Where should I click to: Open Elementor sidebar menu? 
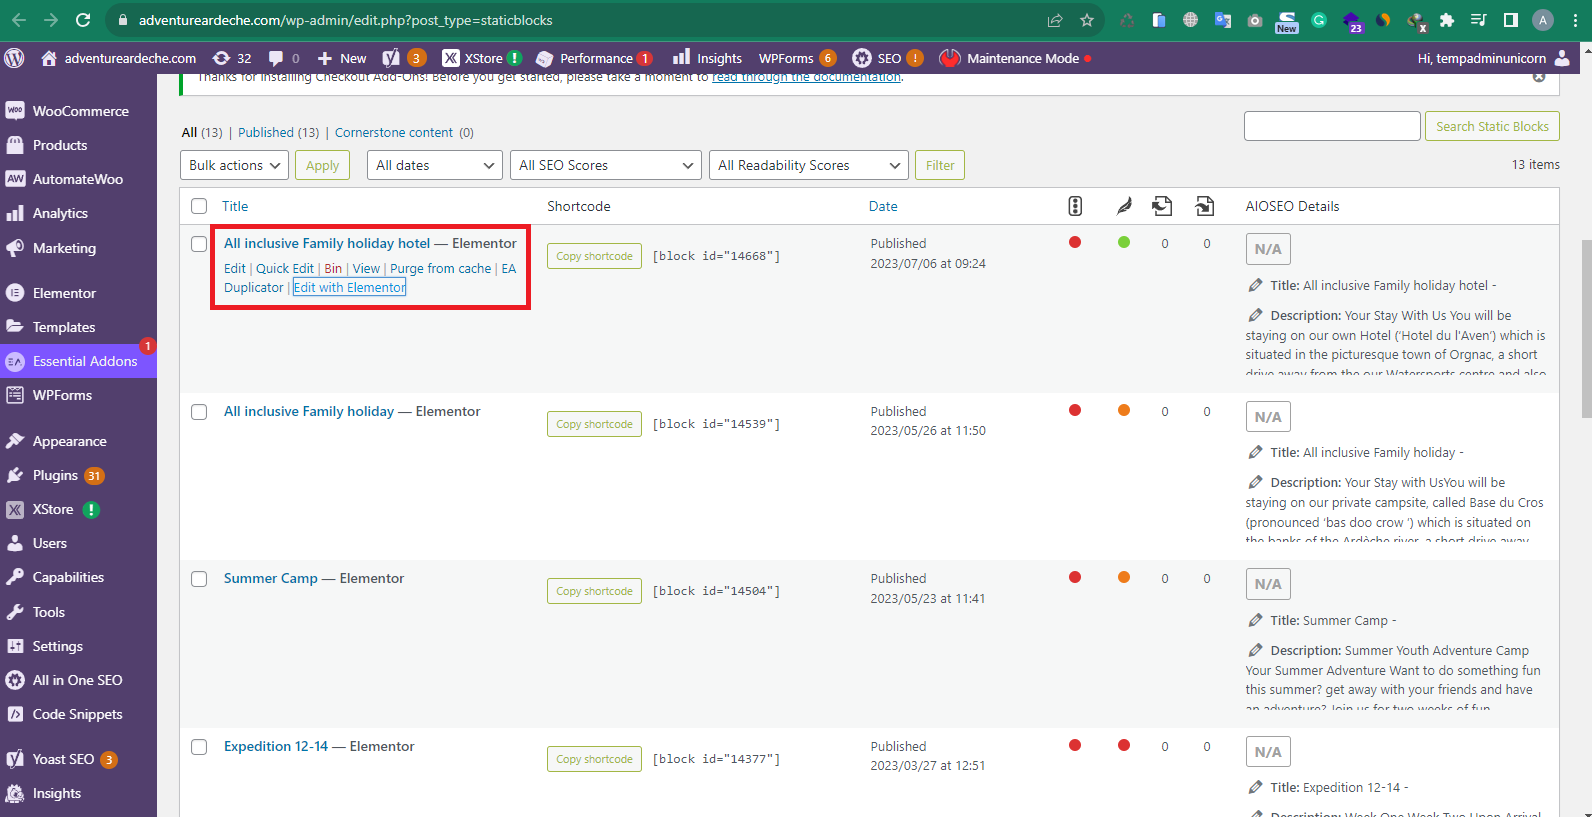[78, 293]
